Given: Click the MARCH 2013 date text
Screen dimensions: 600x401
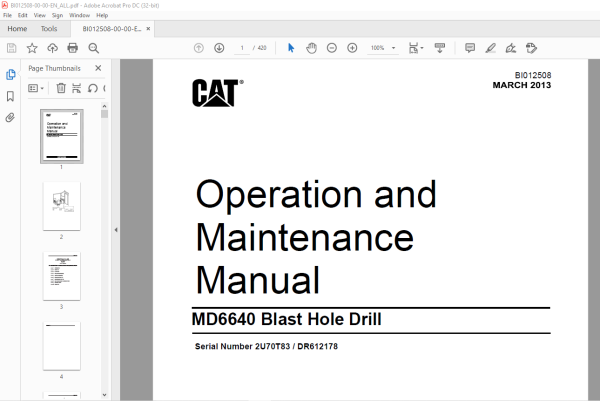Looking at the screenshot, I should (522, 85).
